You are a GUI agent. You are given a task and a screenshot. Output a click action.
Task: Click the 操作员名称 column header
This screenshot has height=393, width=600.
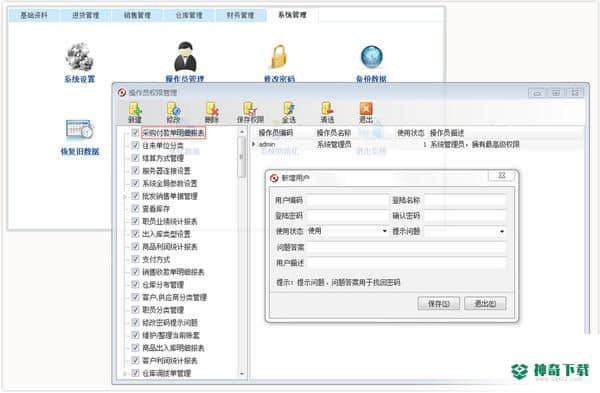(x=334, y=133)
